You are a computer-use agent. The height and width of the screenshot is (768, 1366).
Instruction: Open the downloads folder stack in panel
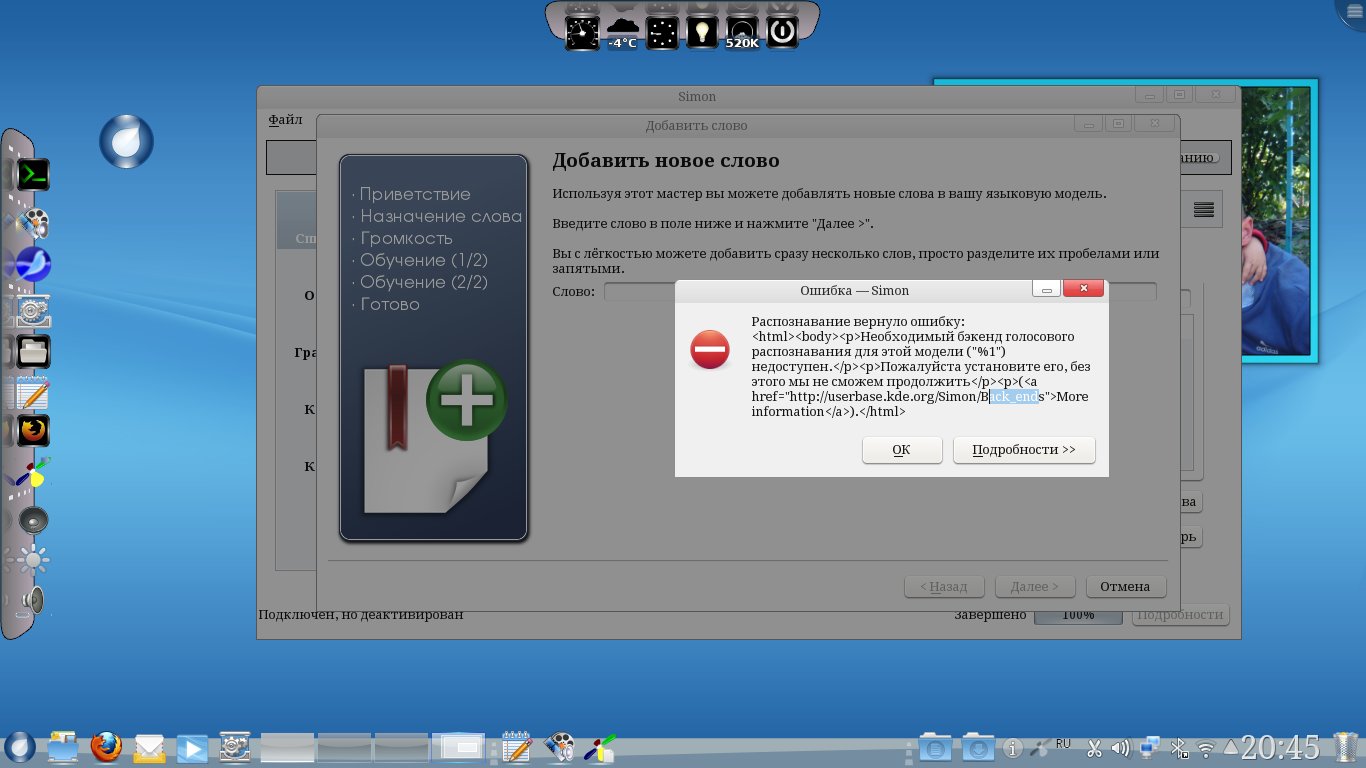pyautogui.click(x=977, y=747)
